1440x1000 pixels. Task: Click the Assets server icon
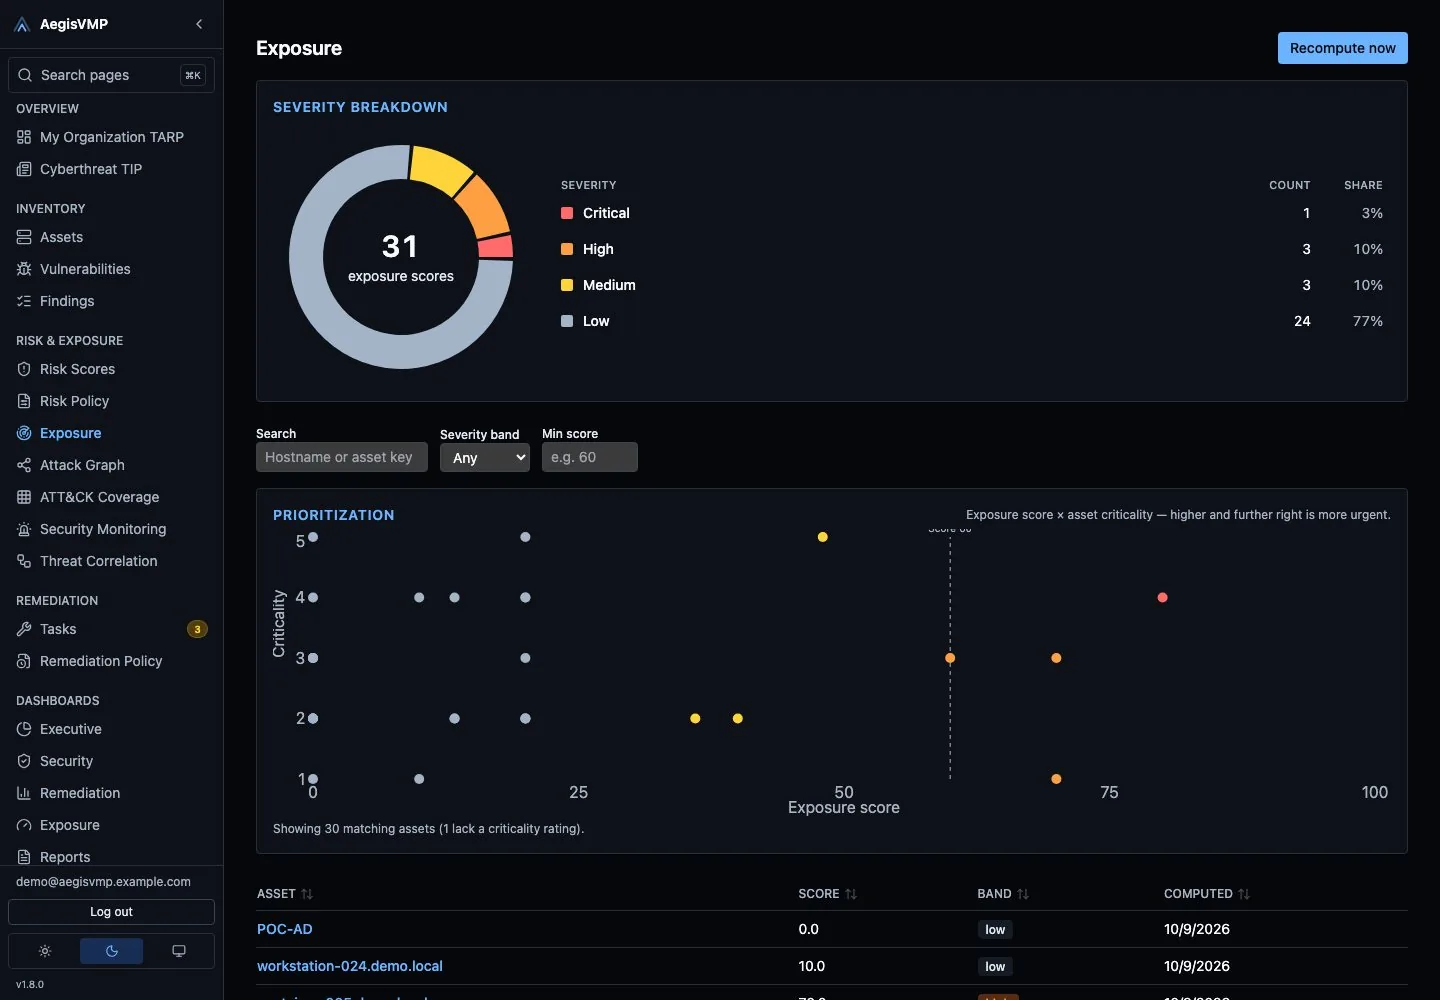click(x=24, y=237)
